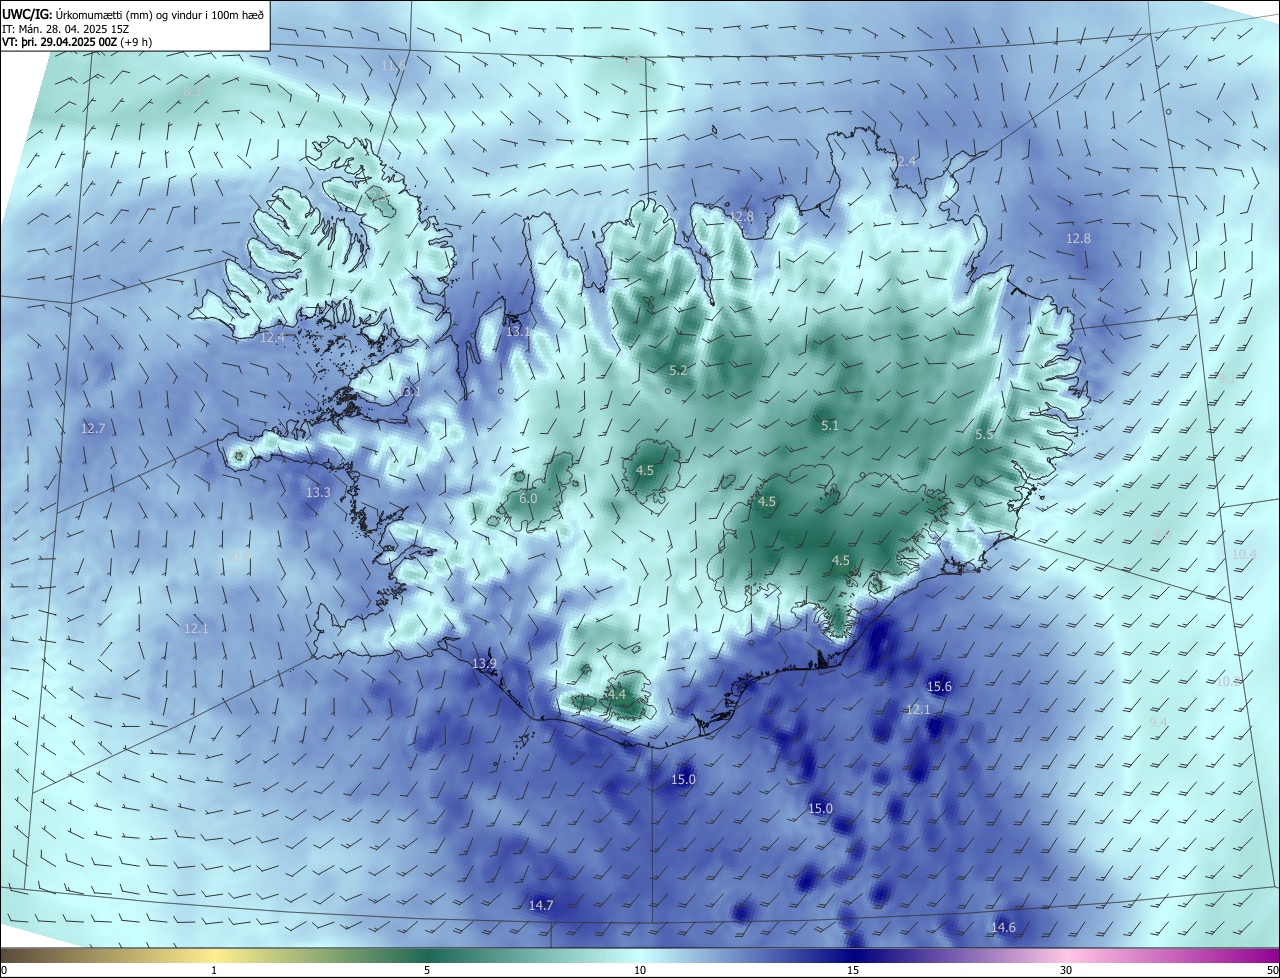Click the 12.1 label below 15.6
Viewport: 1280px width, 978px height.
tap(918, 710)
